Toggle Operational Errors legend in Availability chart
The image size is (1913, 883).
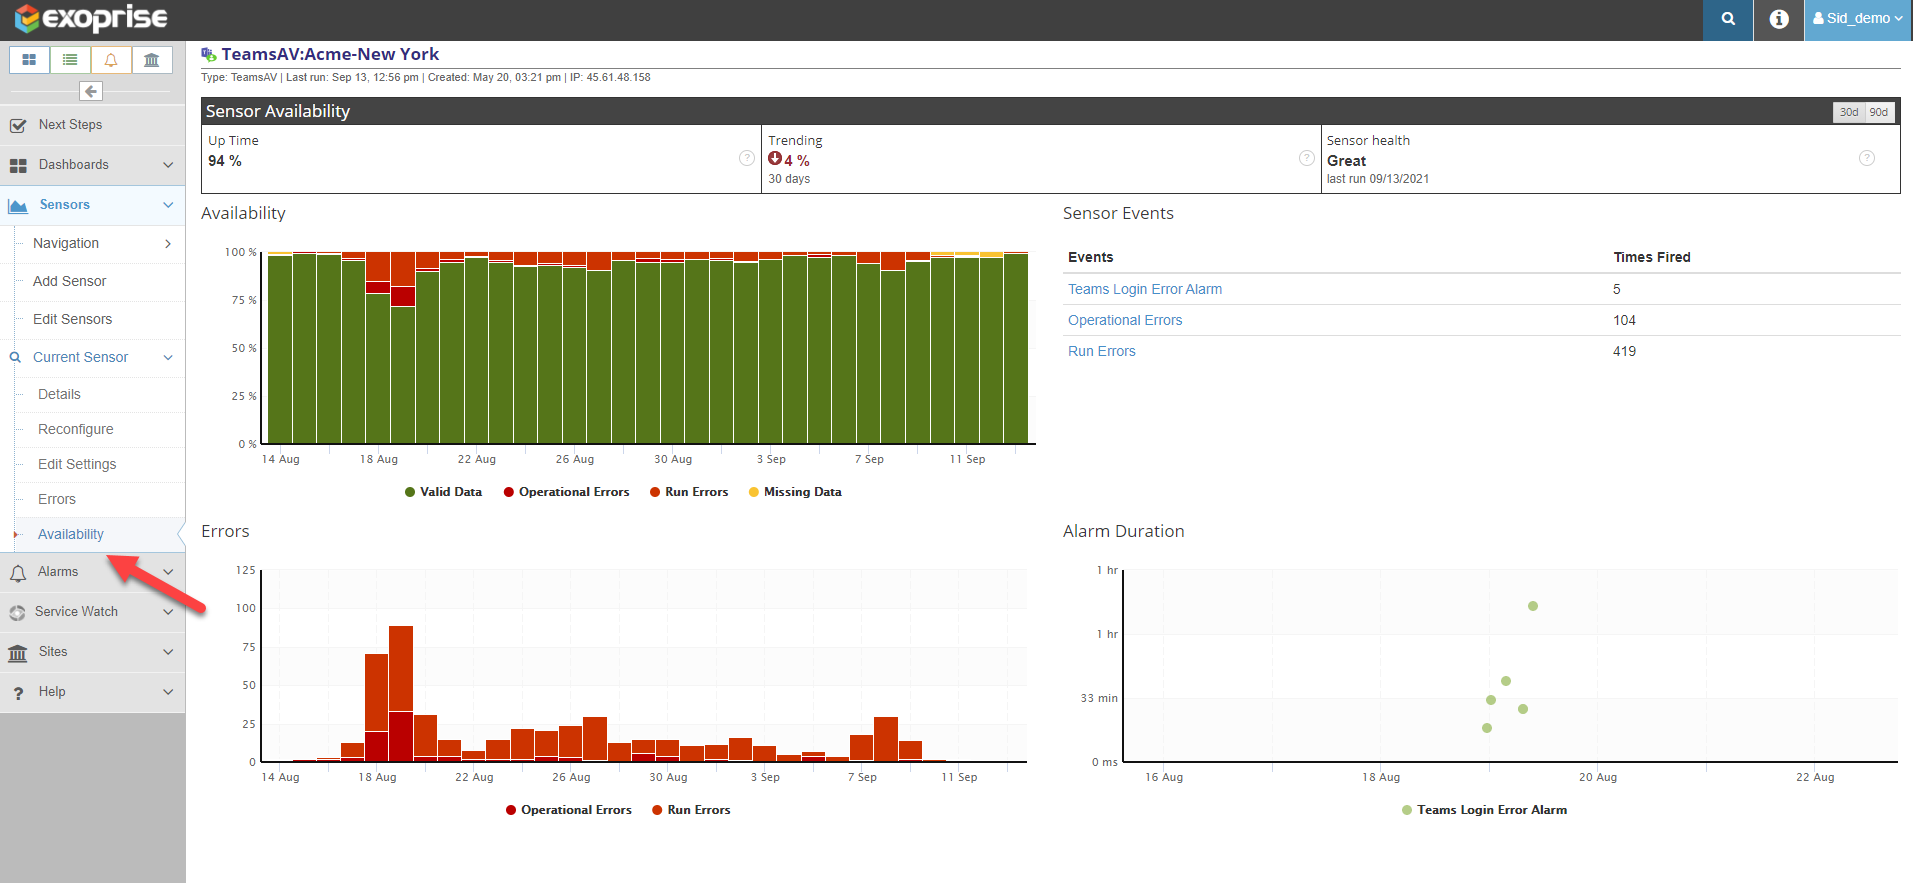(566, 492)
